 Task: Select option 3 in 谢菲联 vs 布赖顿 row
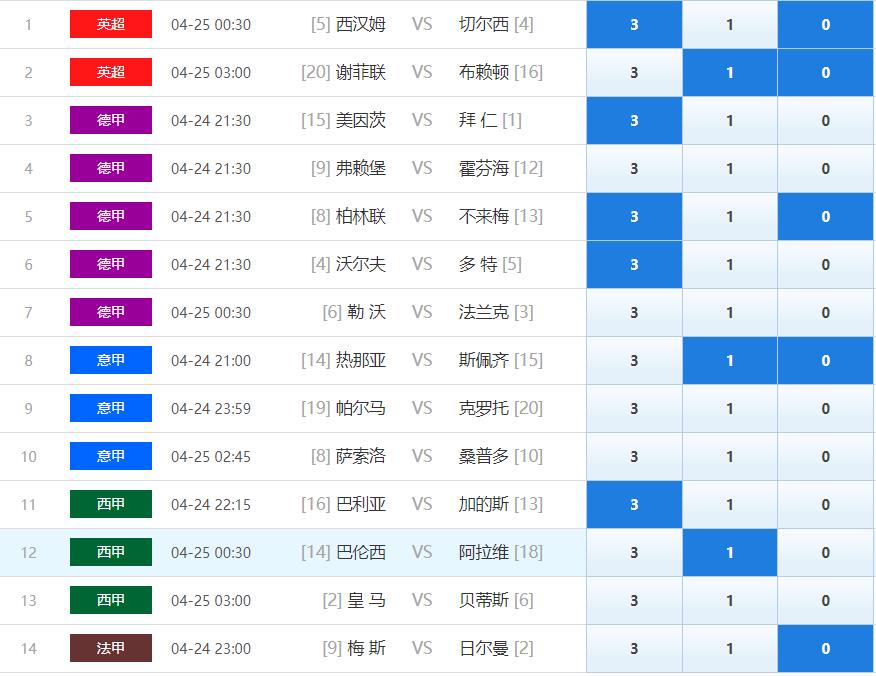click(634, 73)
